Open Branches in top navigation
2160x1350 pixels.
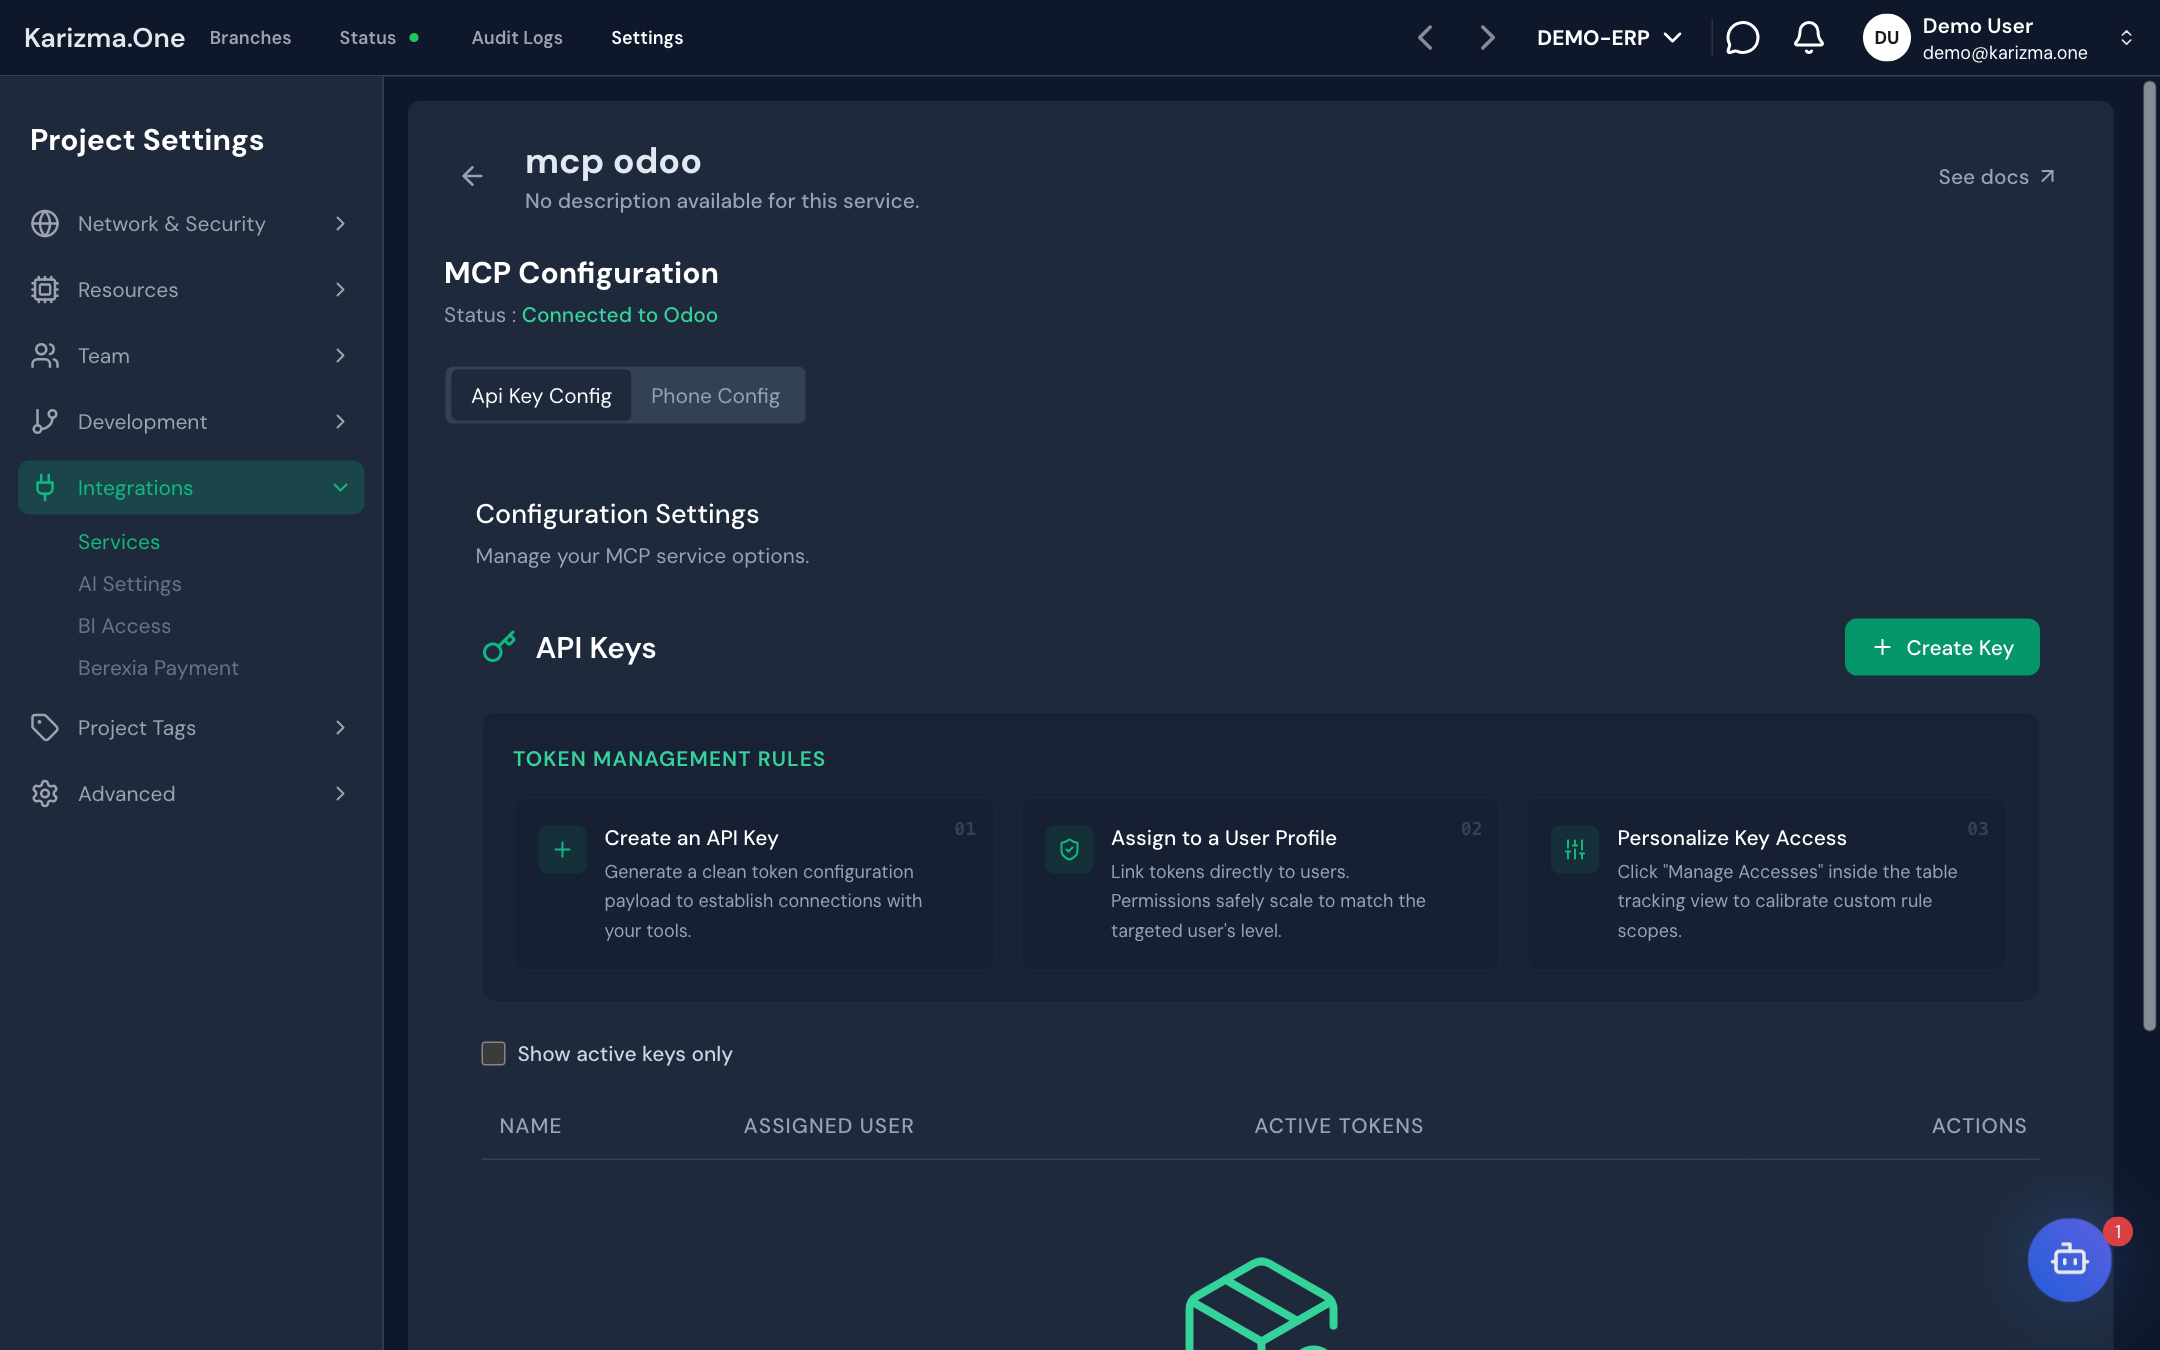tap(250, 38)
